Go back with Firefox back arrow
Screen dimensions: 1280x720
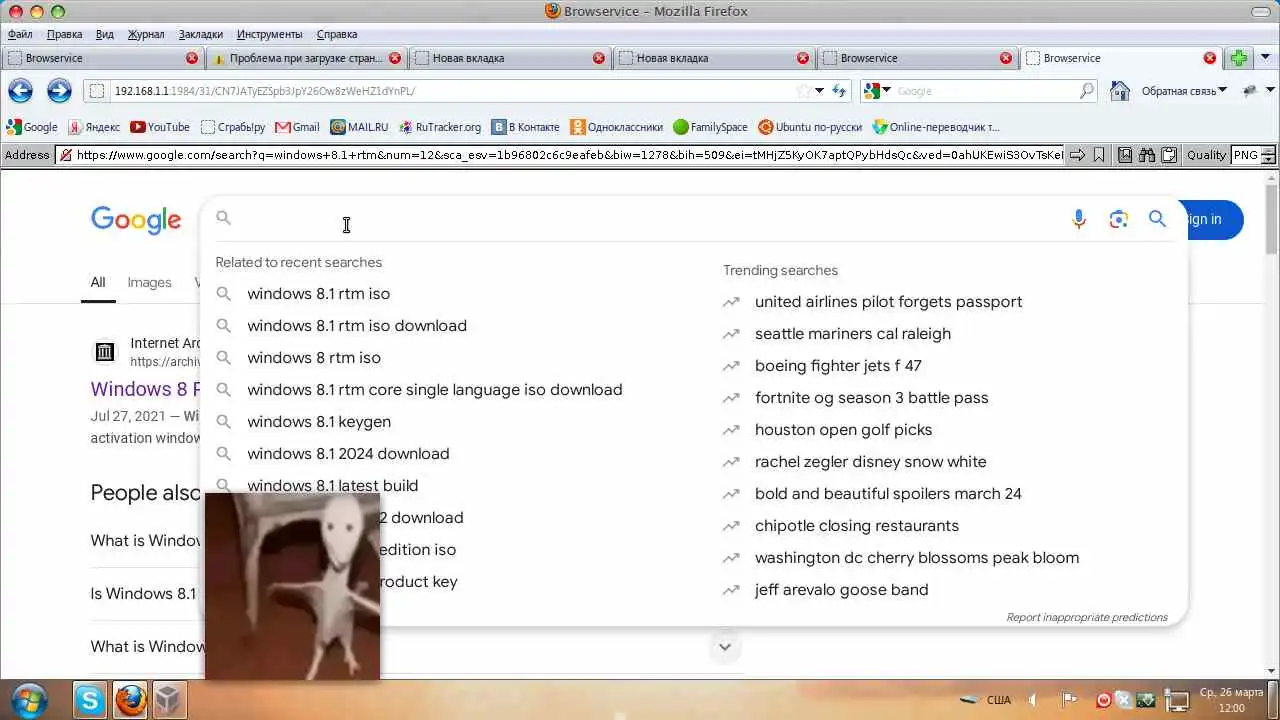click(20, 91)
